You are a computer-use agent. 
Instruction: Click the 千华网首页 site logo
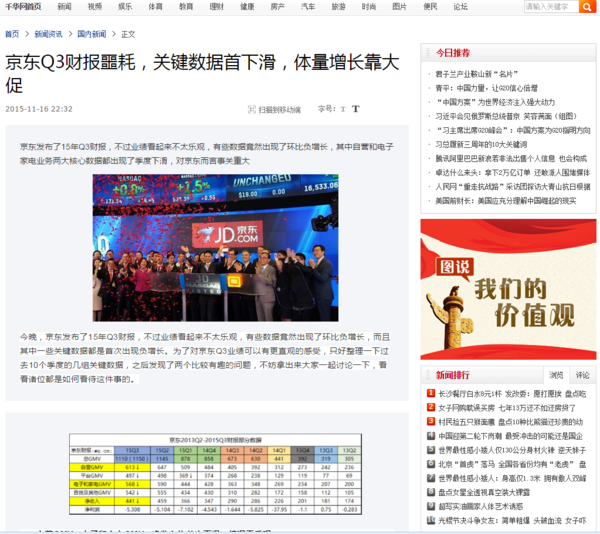tap(23, 6)
